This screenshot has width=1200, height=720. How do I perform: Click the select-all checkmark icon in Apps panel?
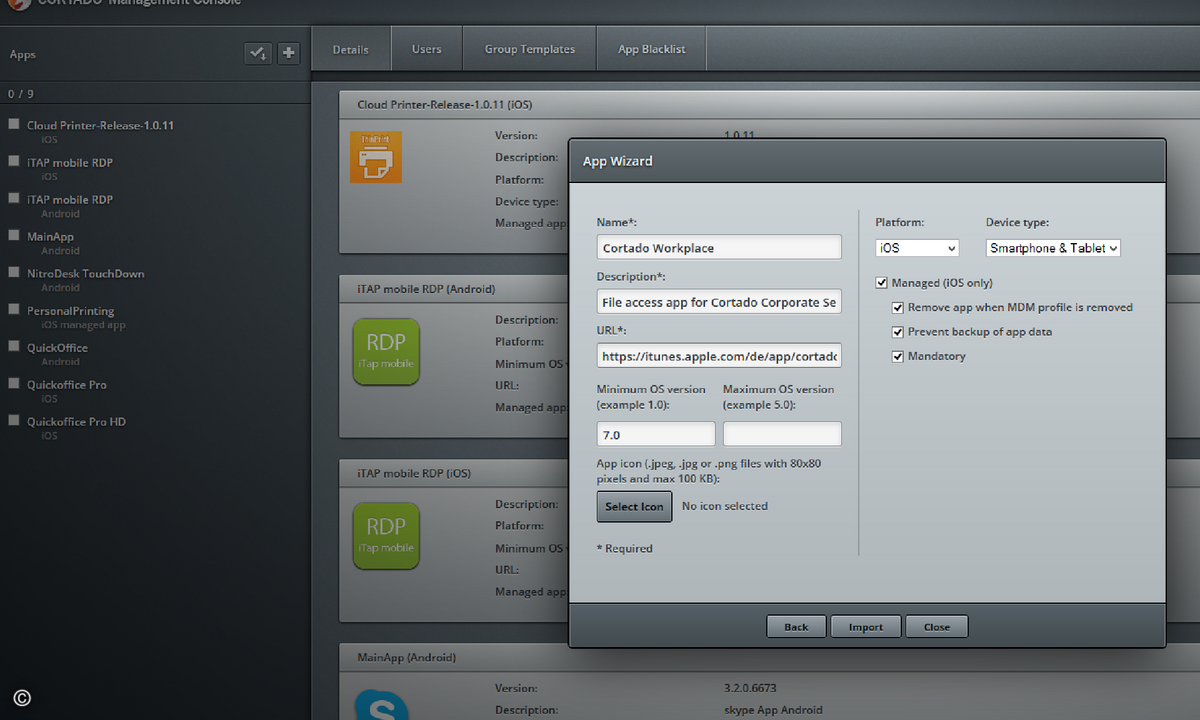[258, 53]
